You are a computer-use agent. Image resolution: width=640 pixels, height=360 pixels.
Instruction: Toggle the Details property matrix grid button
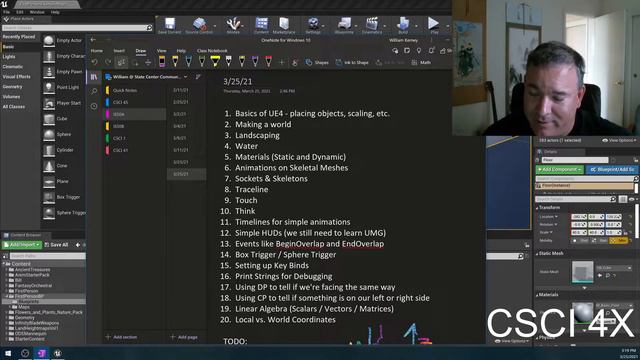pyautogui.click(x=622, y=199)
